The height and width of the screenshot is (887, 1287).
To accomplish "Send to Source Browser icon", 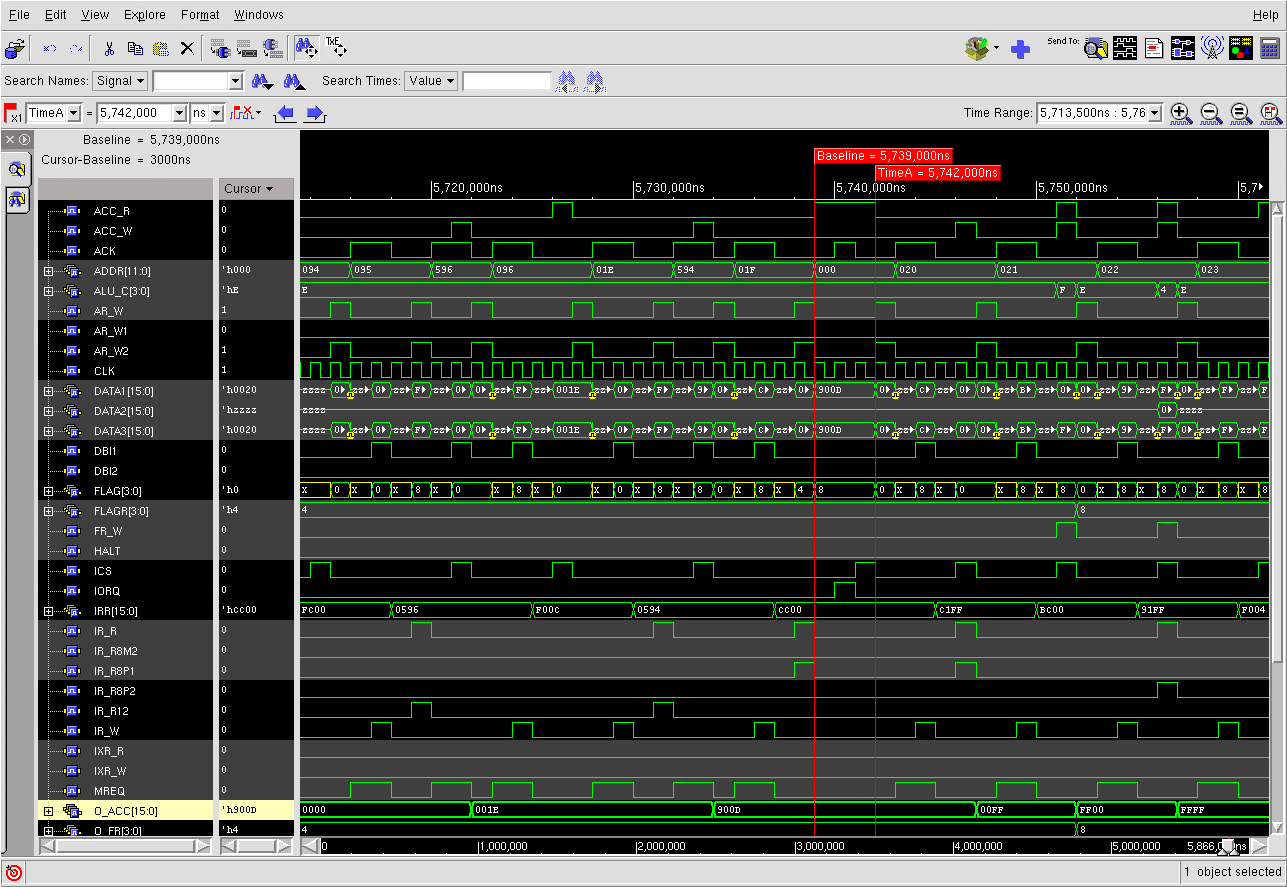I will click(x=1154, y=48).
